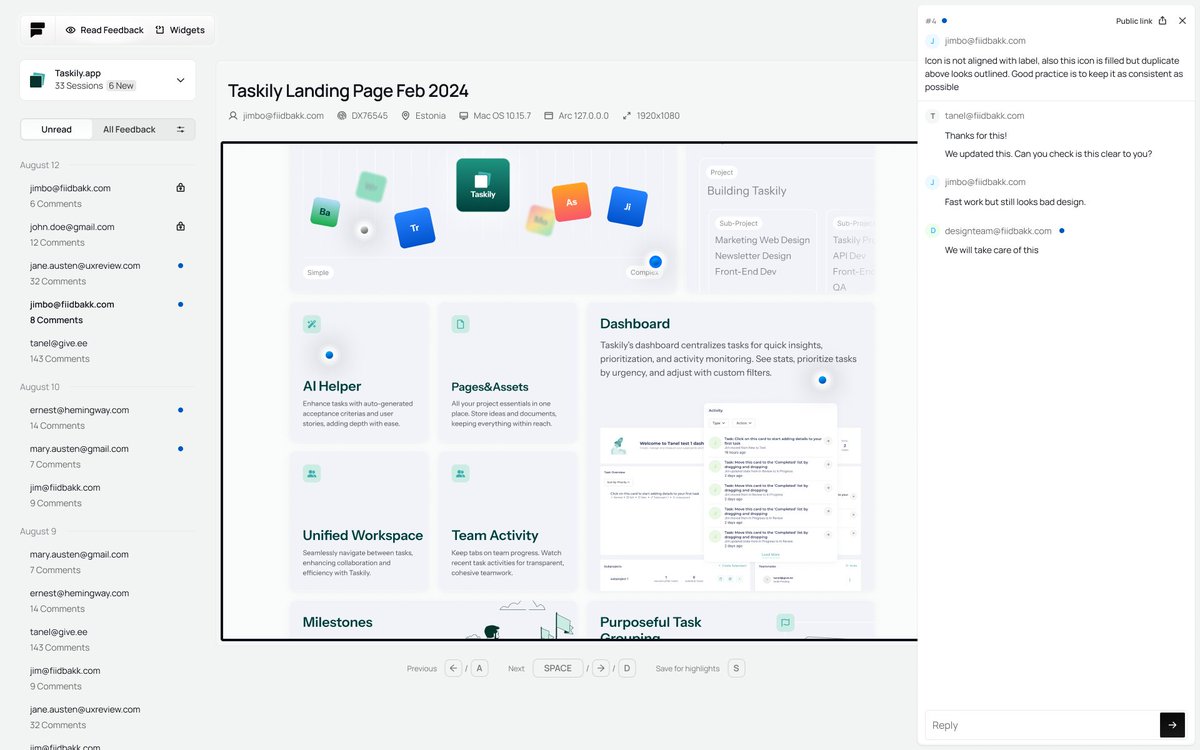Viewport: 1200px width, 750px height.
Task: Click lock icon on john.doe@gmail.com row
Action: click(x=180, y=226)
